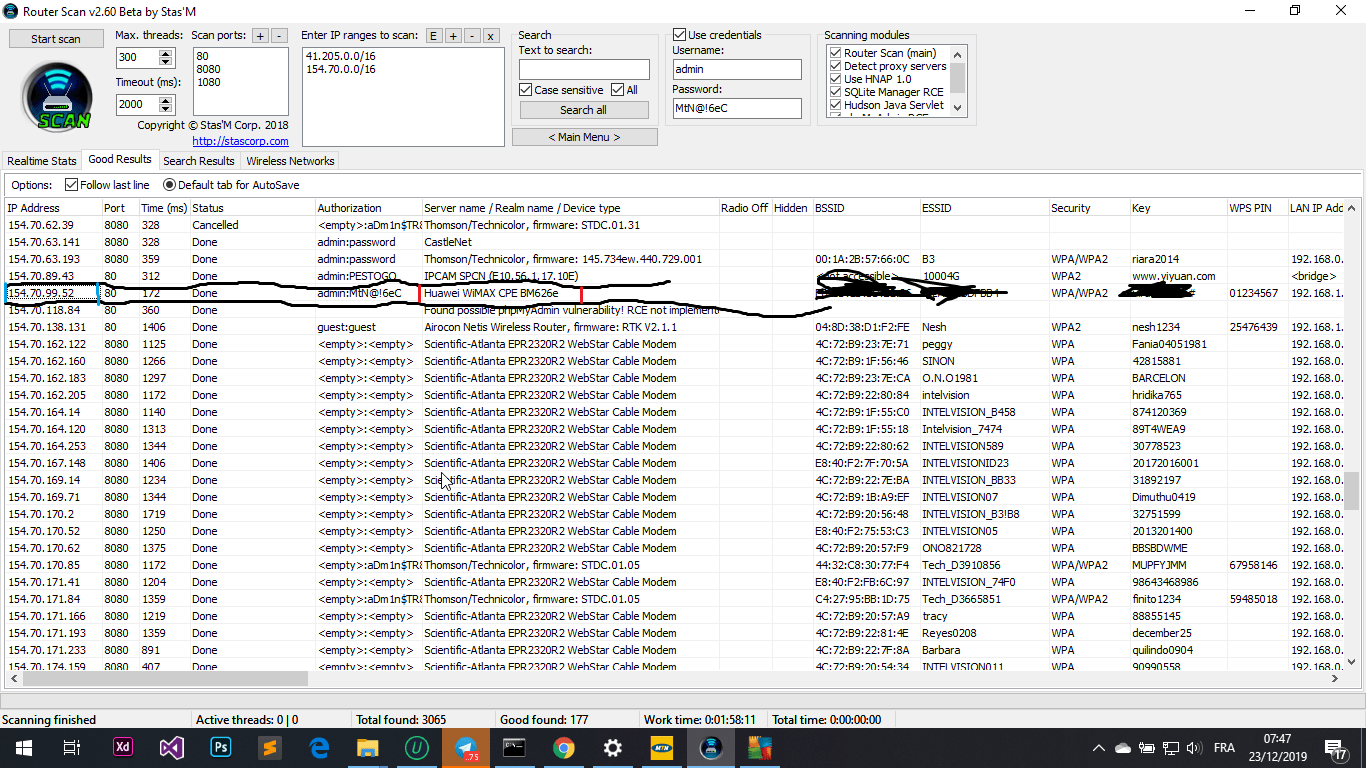The height and width of the screenshot is (768, 1366).
Task: Toggle the SQLite Manager RCE module
Action: tap(835, 92)
